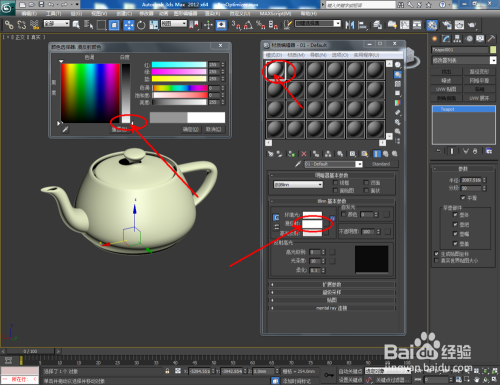Click the Align tool in main toolbar
Image resolution: width=500 pixels, height=385 pixels.
coord(362,25)
